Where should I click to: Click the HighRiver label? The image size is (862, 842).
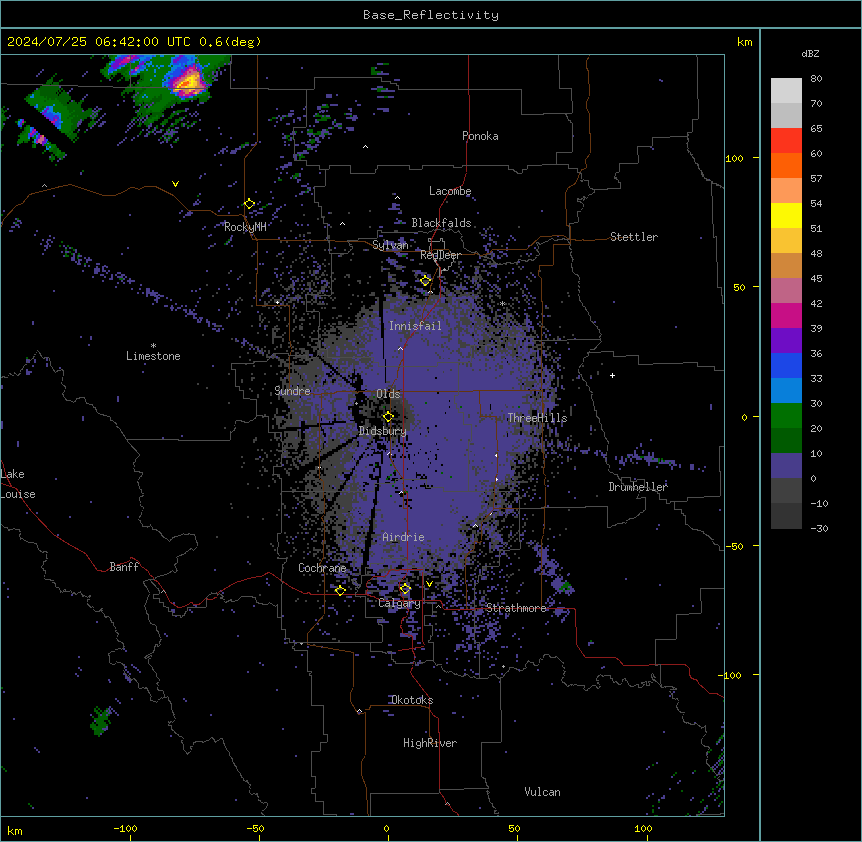pyautogui.click(x=430, y=743)
